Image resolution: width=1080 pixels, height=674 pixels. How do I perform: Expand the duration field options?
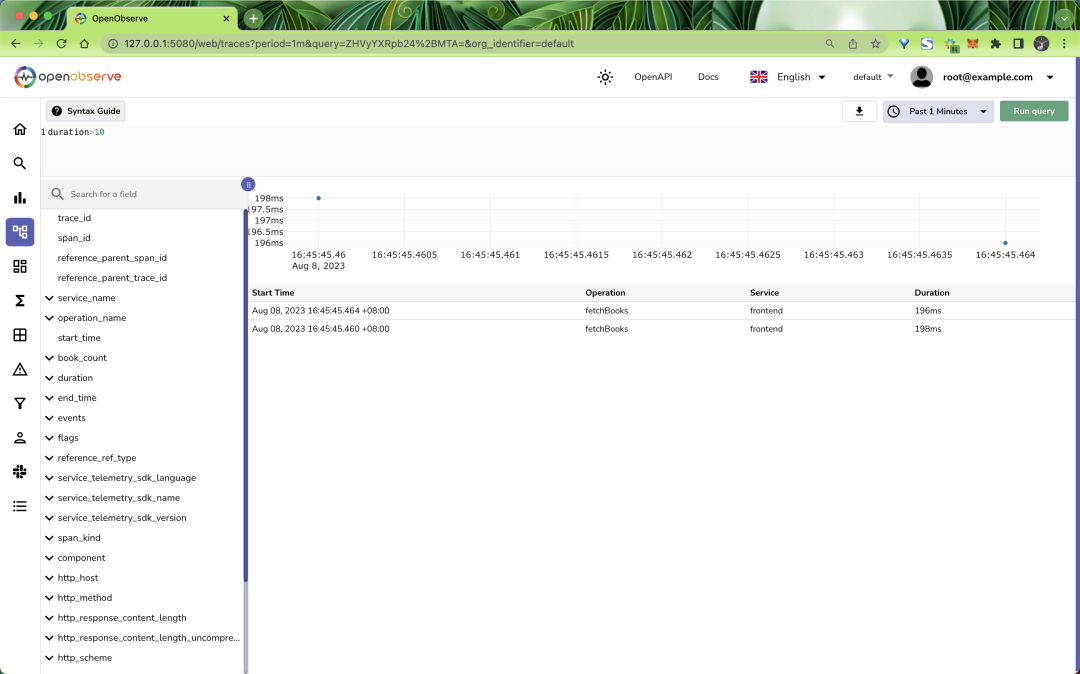[x=49, y=377]
